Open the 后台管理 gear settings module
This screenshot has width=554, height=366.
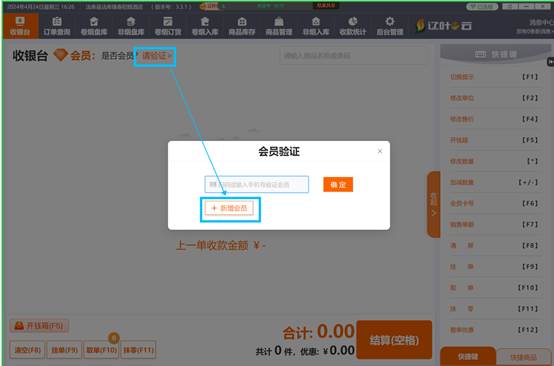(x=390, y=26)
